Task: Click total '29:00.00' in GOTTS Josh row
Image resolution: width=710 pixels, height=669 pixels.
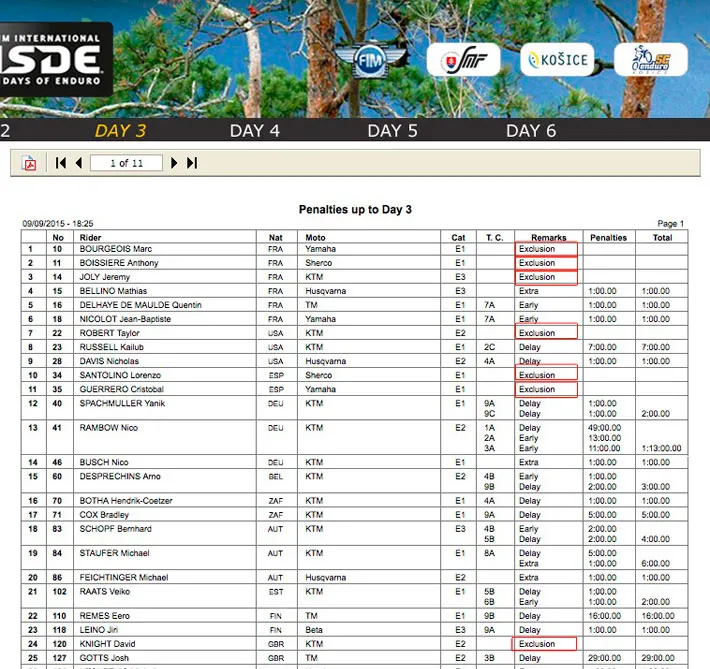Action: tap(658, 658)
